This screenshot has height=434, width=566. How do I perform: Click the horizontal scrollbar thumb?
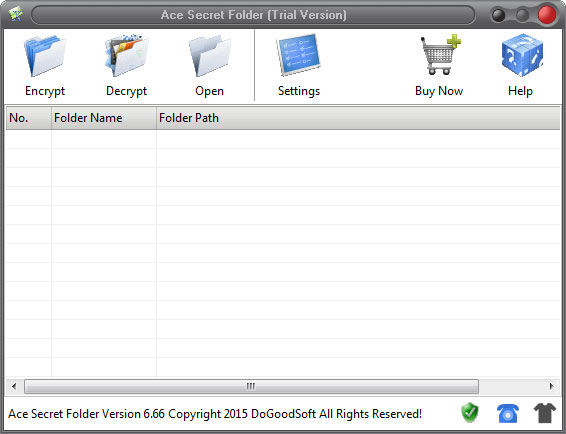click(x=251, y=386)
